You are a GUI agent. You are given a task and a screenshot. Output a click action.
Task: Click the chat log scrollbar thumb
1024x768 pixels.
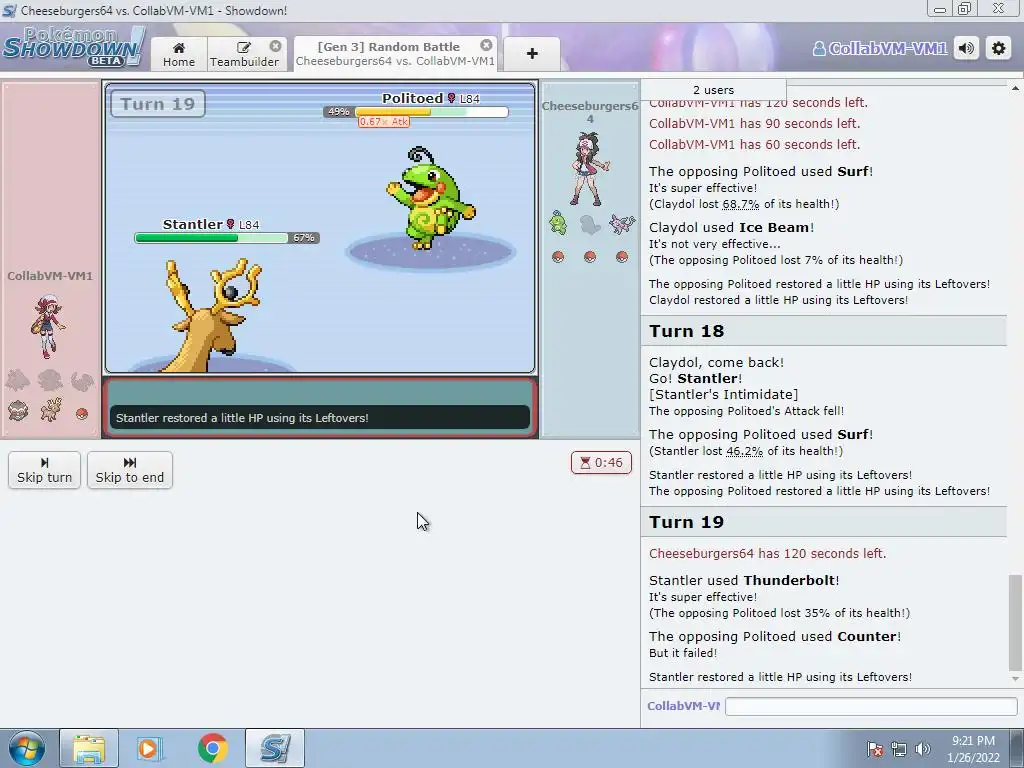point(1015,622)
